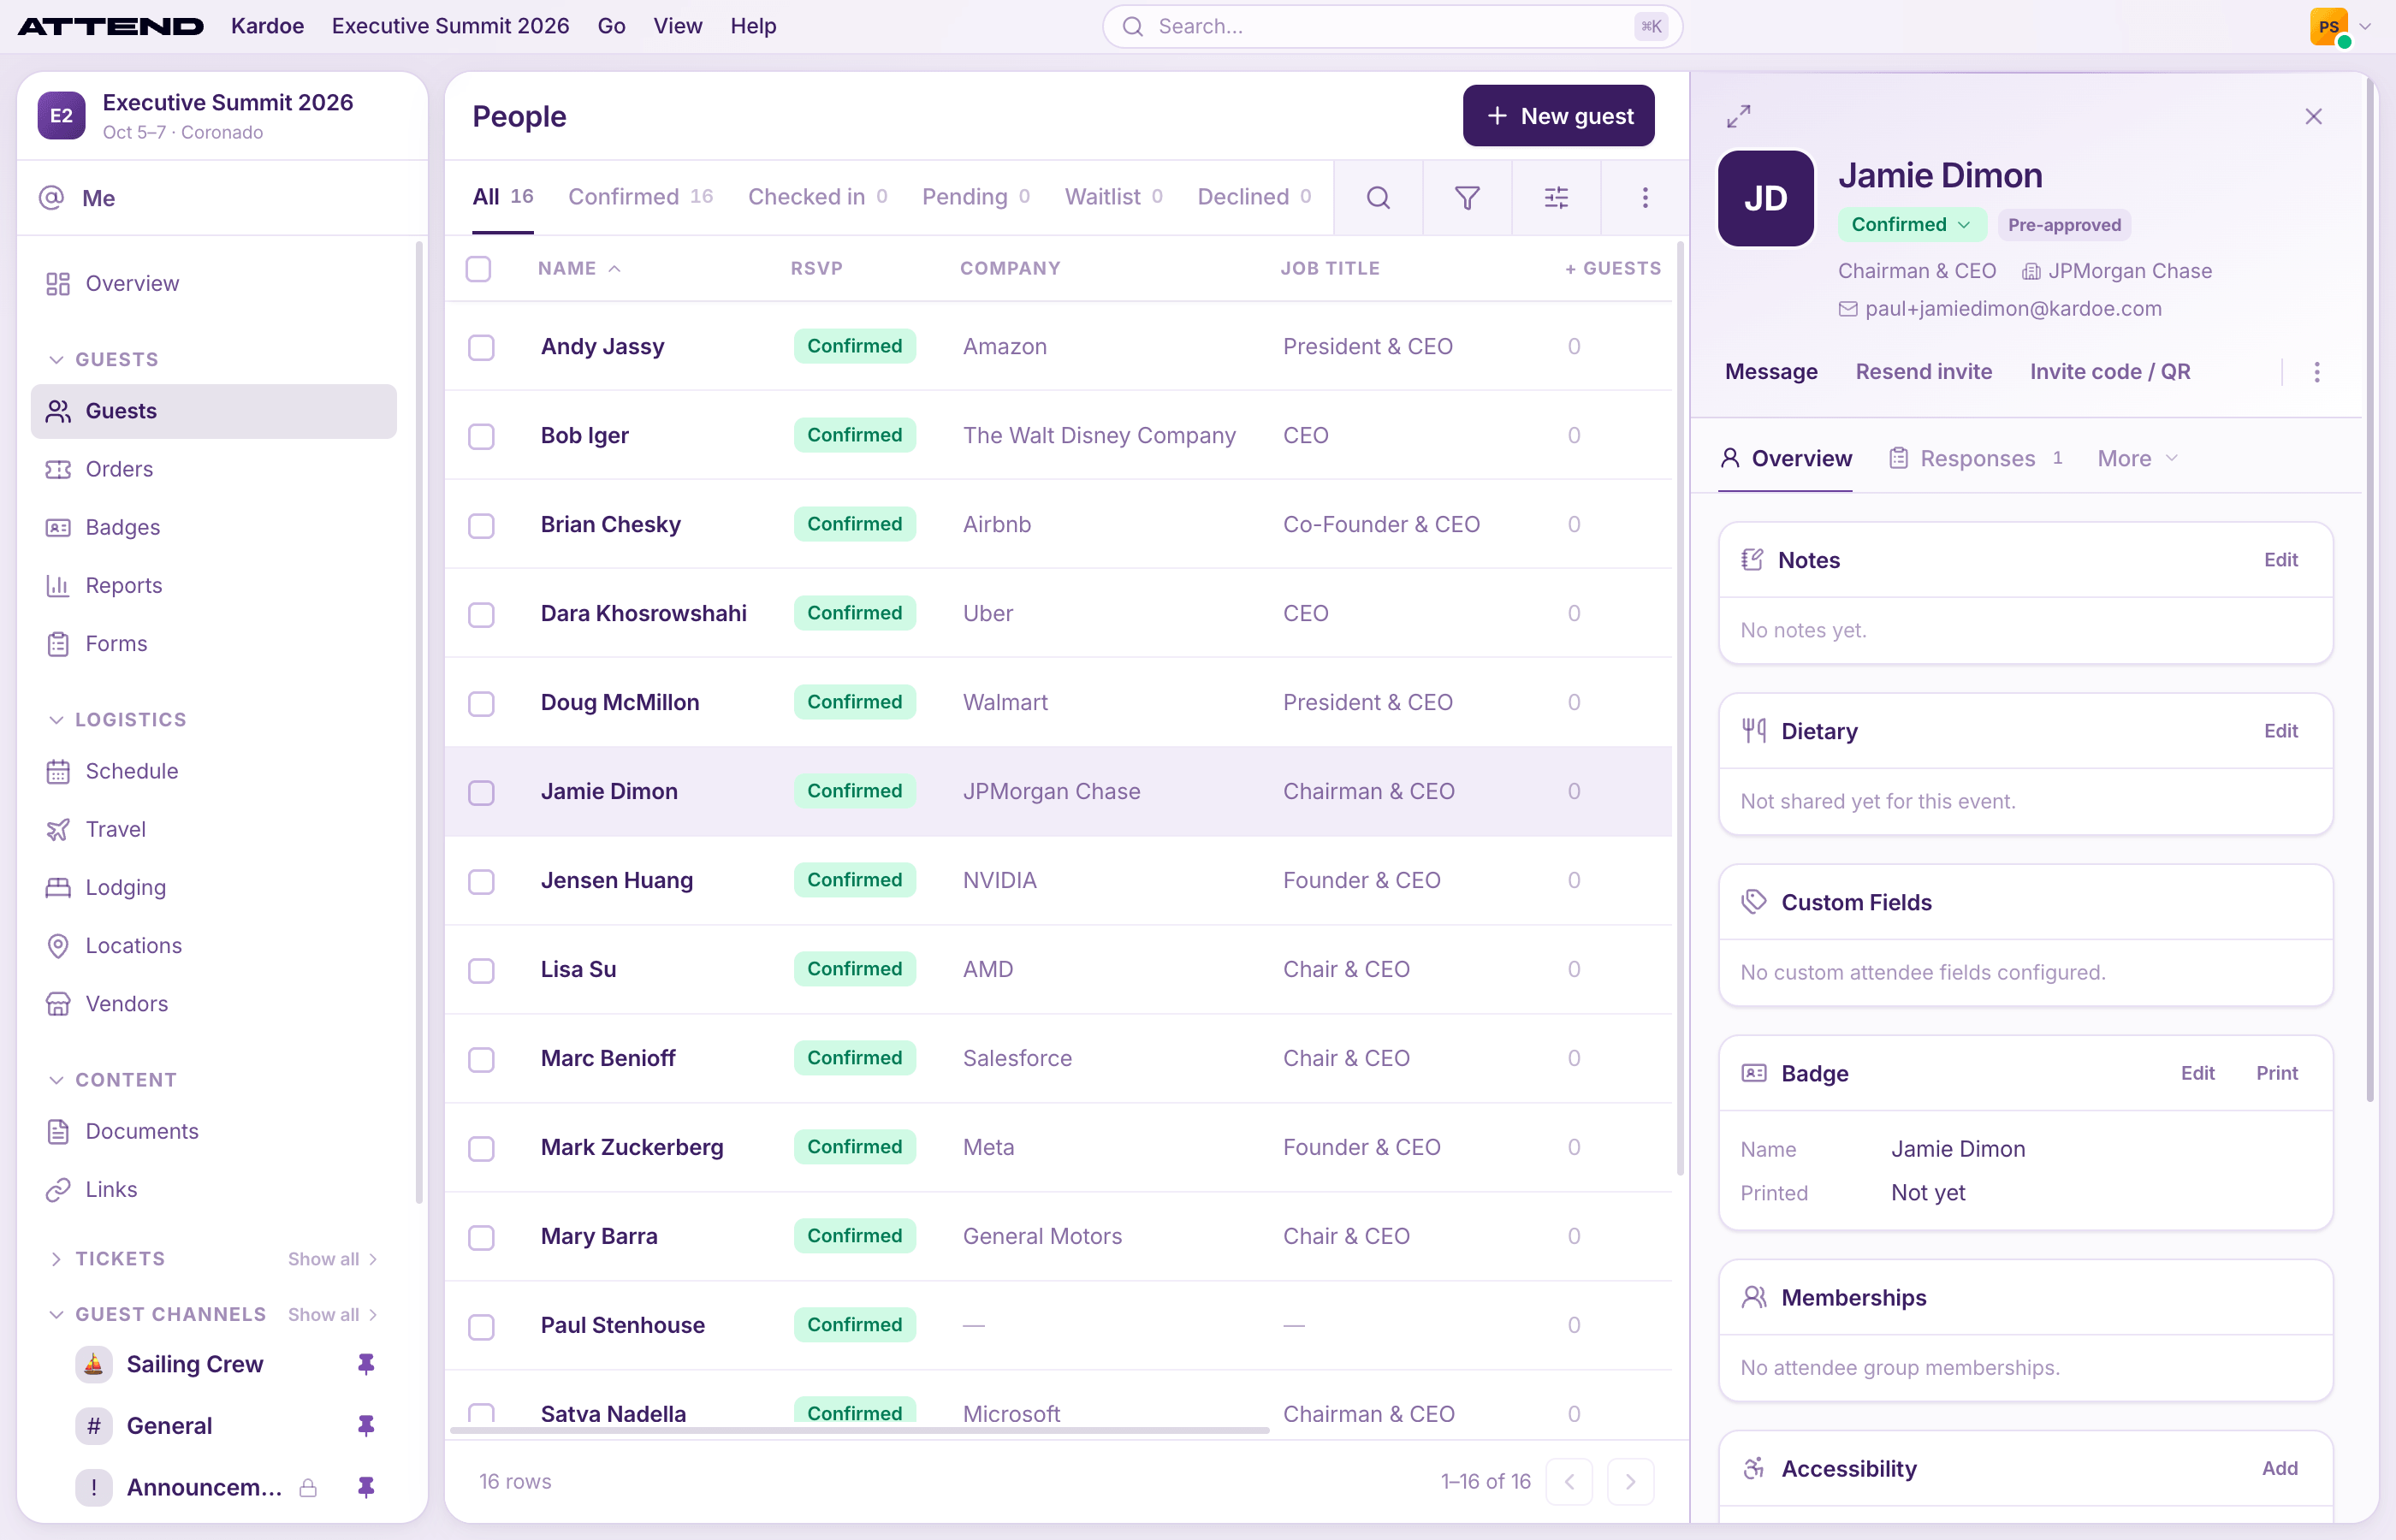Open more actions menu in guest panel
Image resolution: width=2396 pixels, height=1540 pixels.
pyautogui.click(x=2317, y=372)
